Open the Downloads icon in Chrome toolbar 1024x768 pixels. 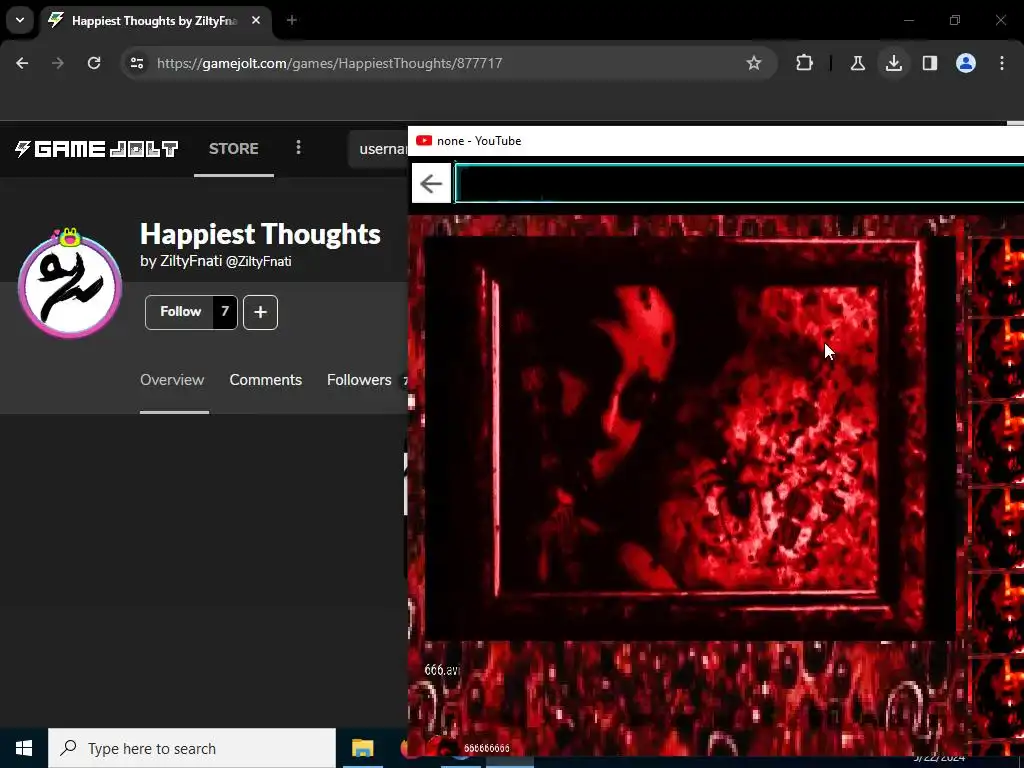point(894,63)
